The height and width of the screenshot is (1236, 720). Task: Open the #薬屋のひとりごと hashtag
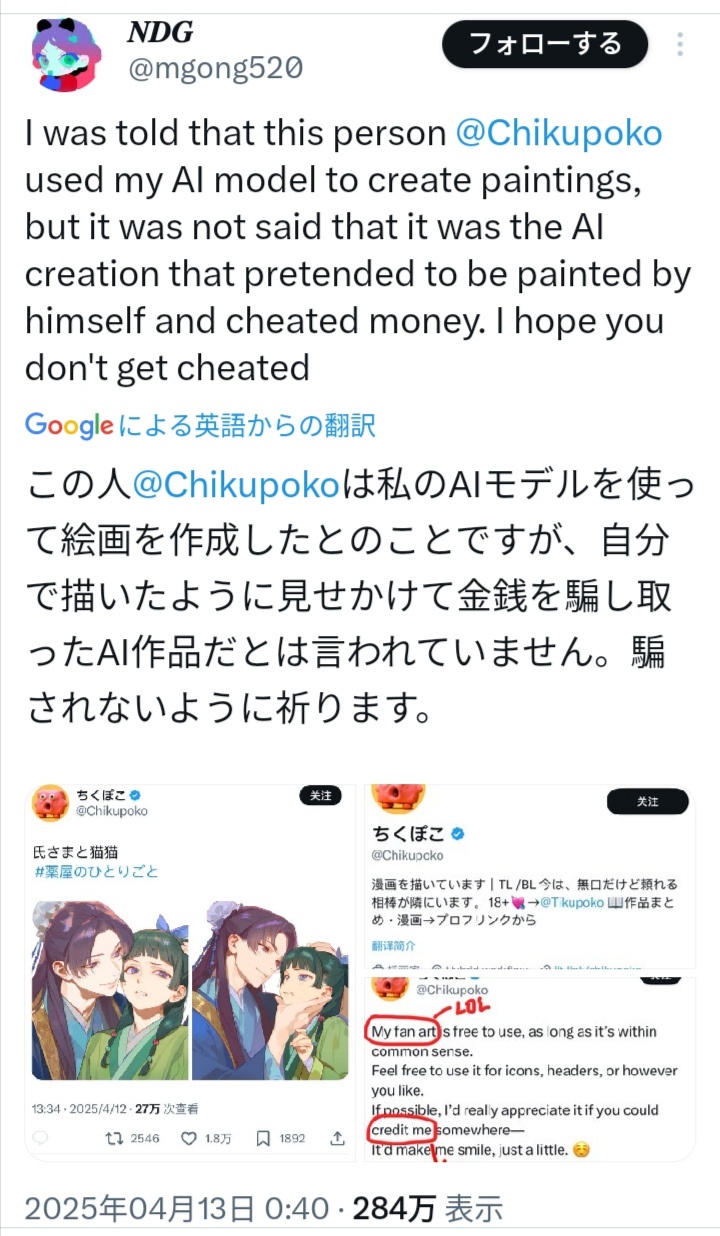tap(96, 872)
